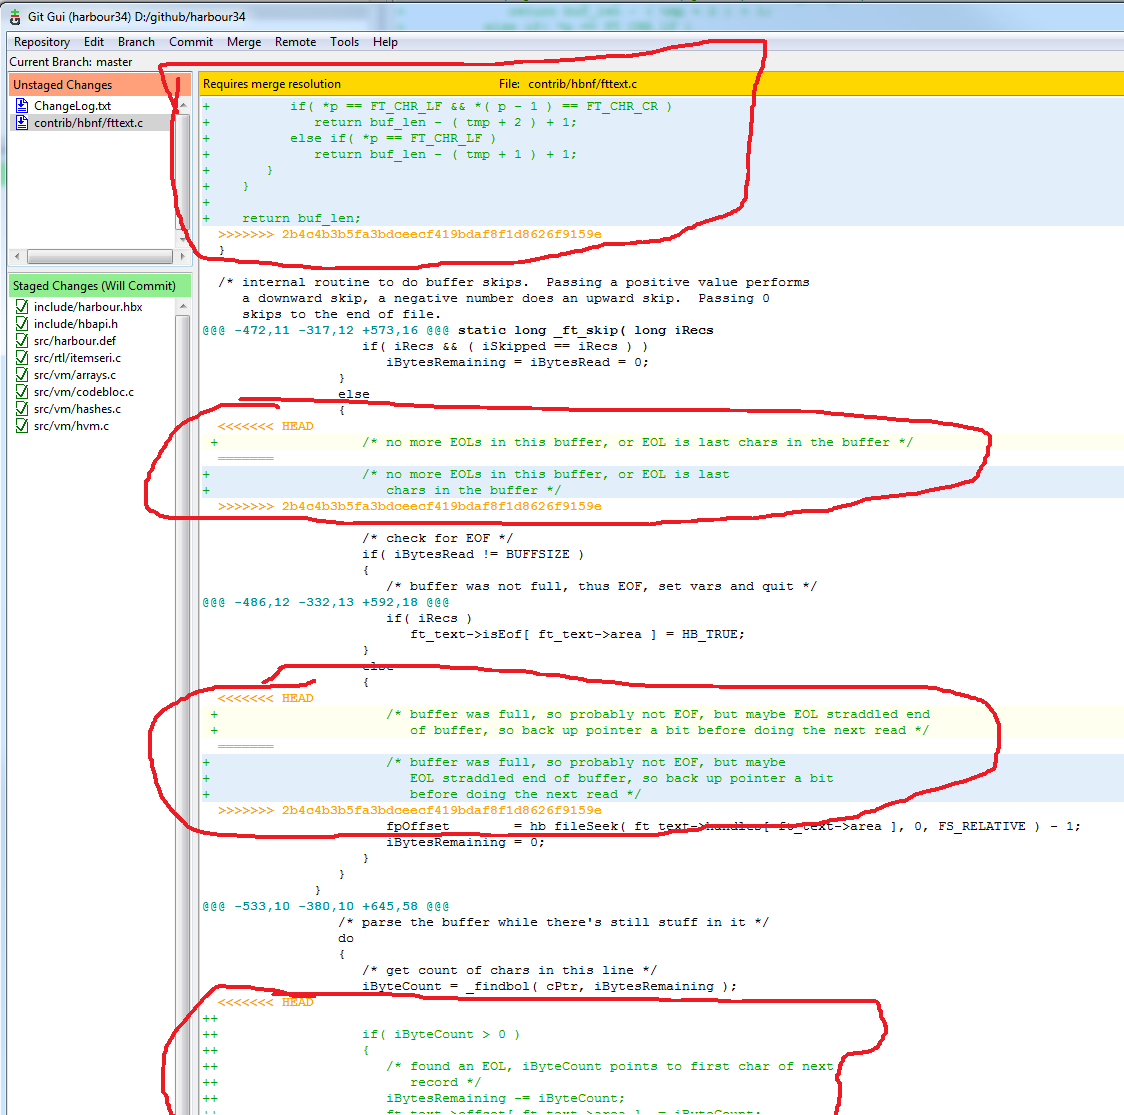Image resolution: width=1124 pixels, height=1115 pixels.
Task: Click the Staged Changes vertical scrollbar
Action: click(183, 700)
